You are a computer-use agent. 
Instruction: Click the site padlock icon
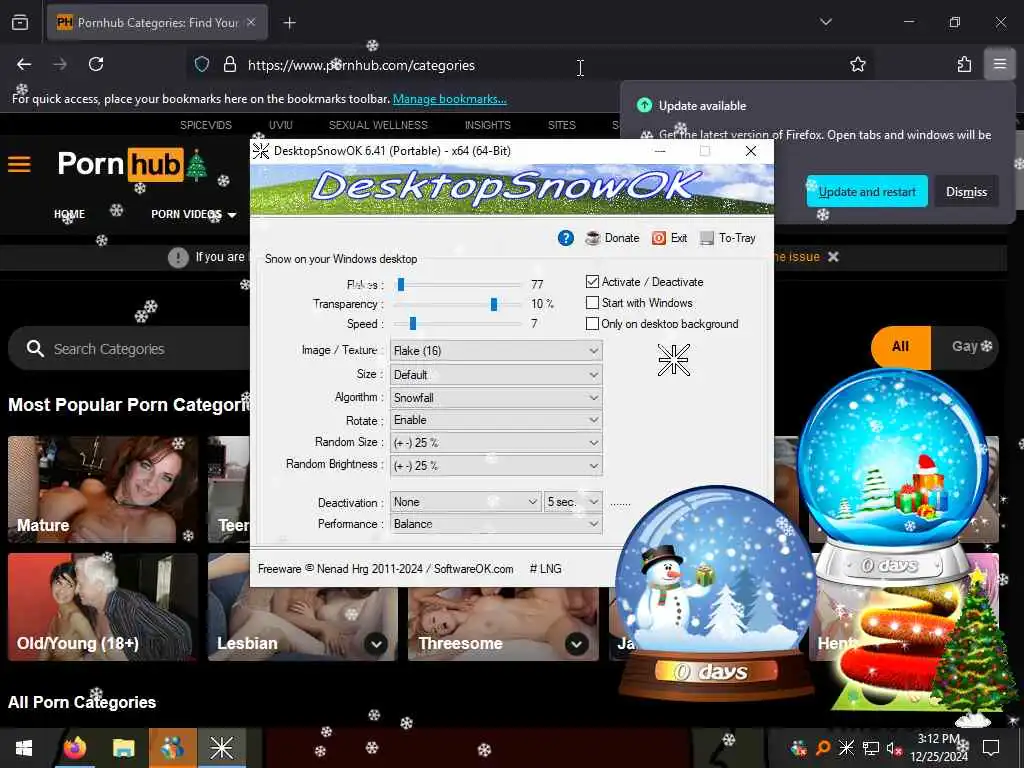click(230, 64)
